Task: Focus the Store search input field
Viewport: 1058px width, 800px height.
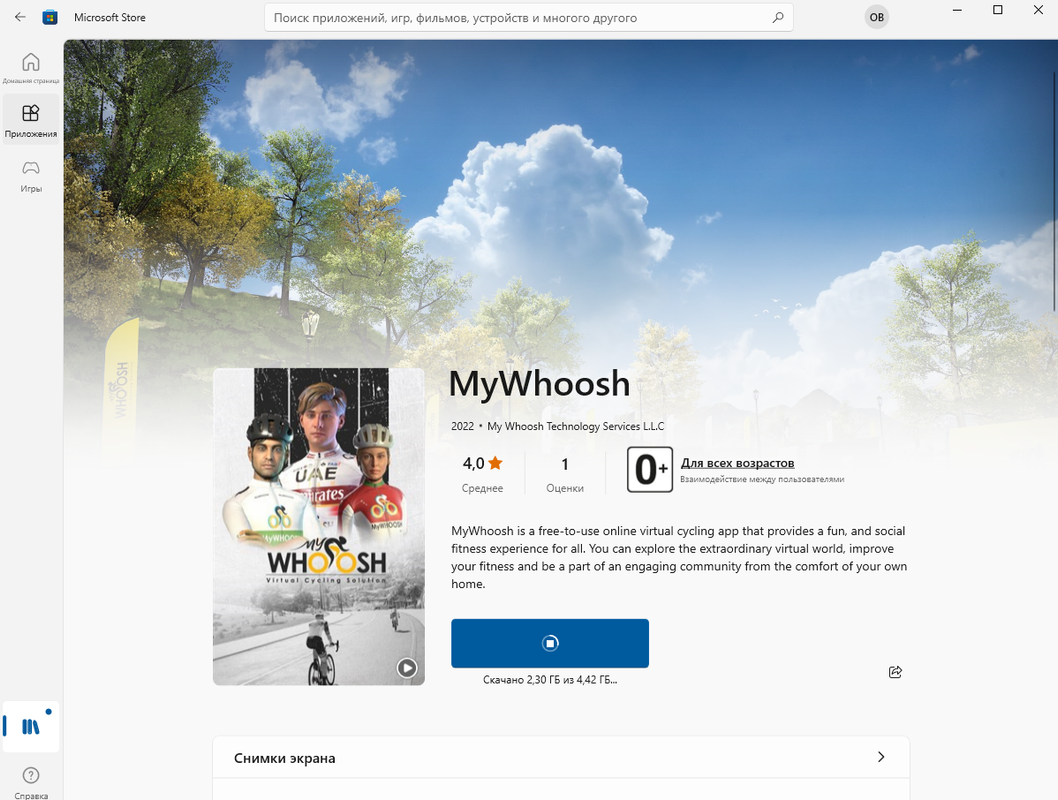Action: (x=520, y=18)
